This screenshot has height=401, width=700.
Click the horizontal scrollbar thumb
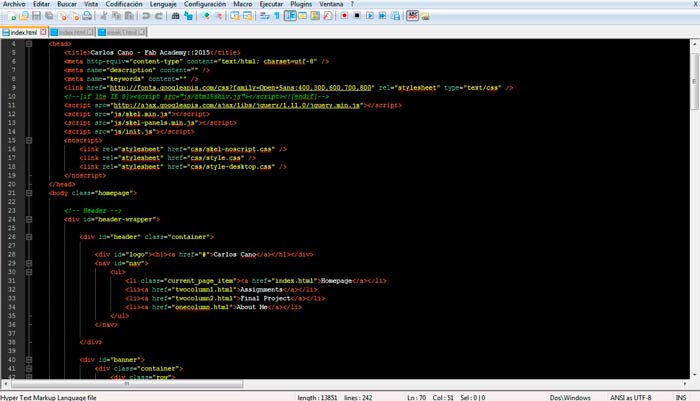coord(127,384)
